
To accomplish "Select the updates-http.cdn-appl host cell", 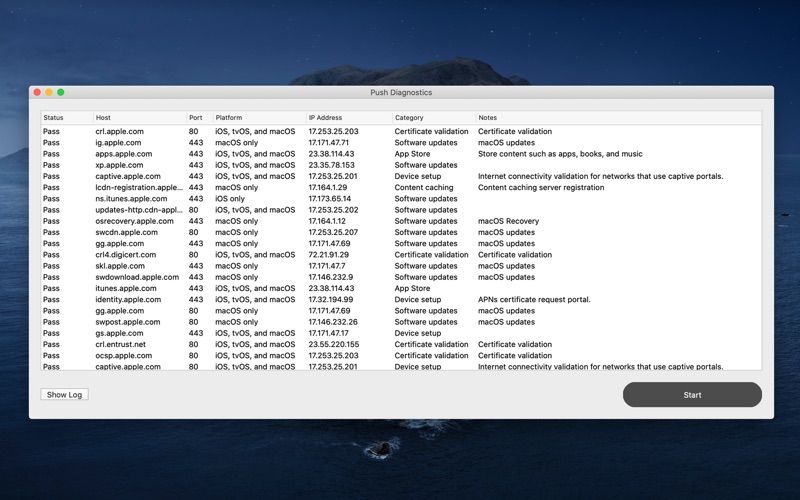I will 139,210.
